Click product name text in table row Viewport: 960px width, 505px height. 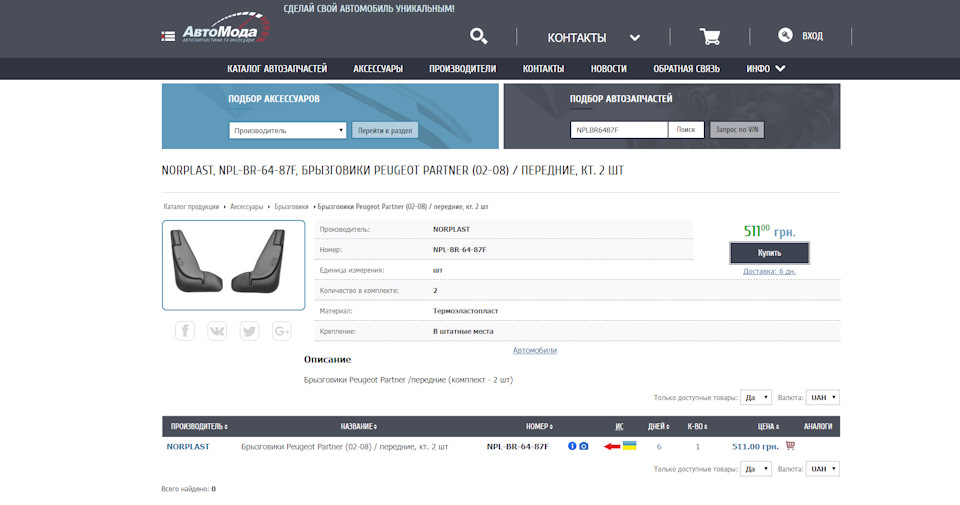[345, 446]
